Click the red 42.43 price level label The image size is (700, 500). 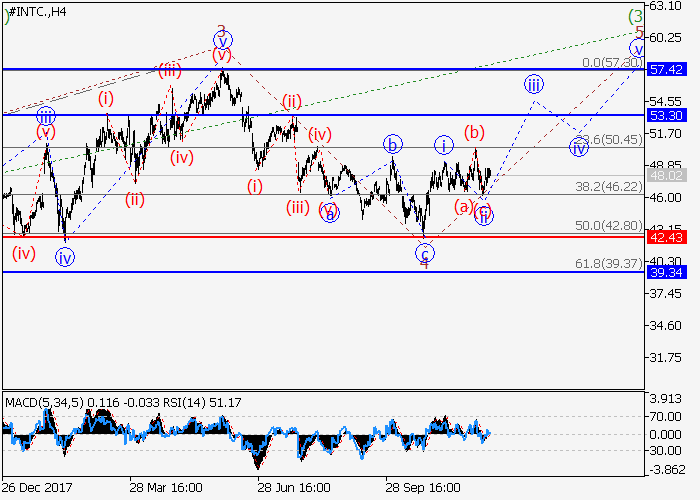tap(664, 237)
